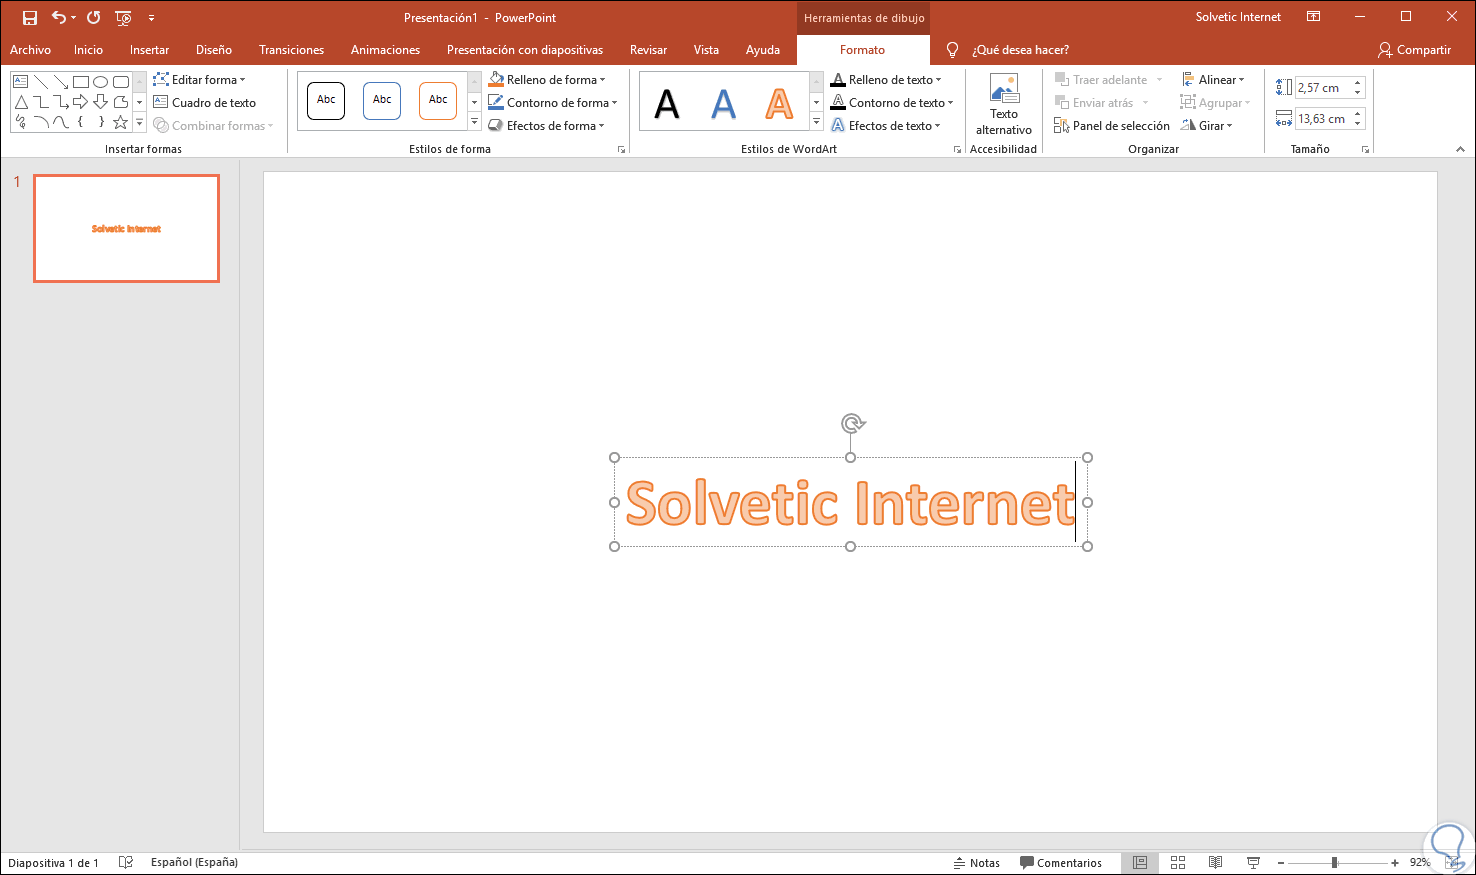
Task: Open the Relleno de forma dropdown
Action: pos(547,80)
